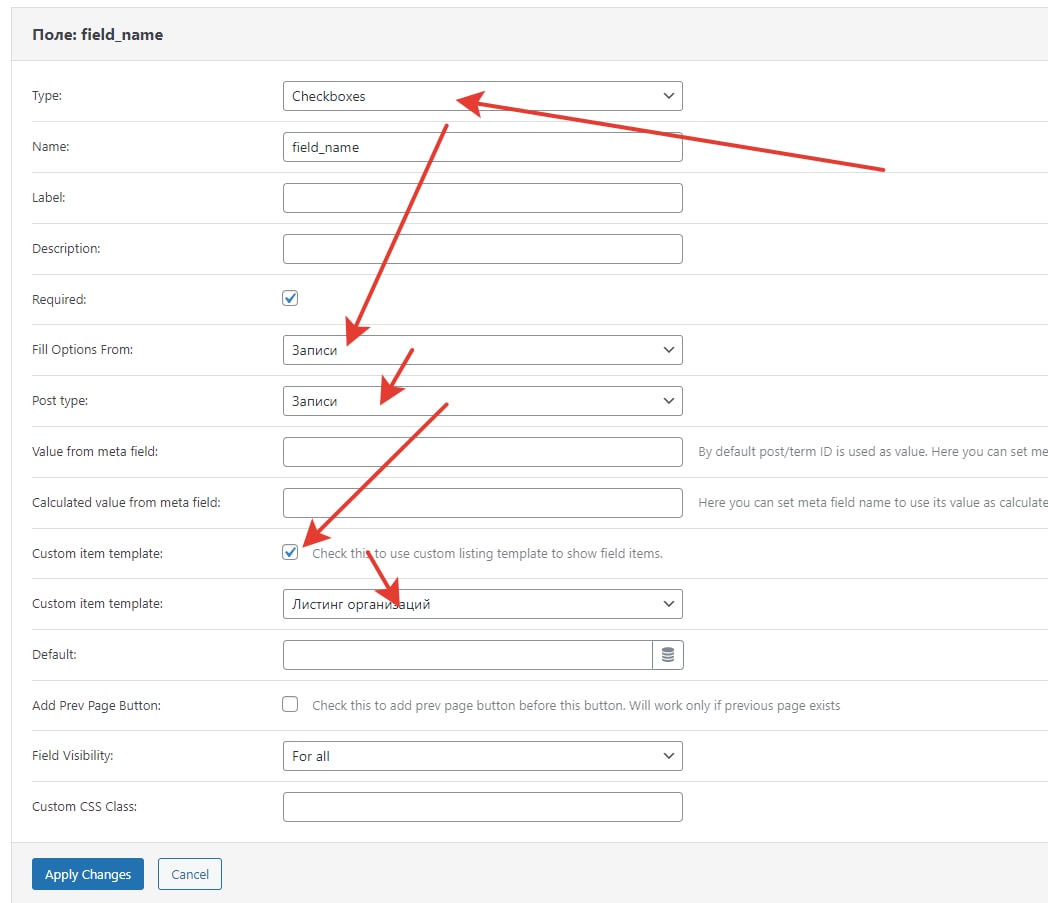
Task: Click the Cancel button
Action: [190, 874]
